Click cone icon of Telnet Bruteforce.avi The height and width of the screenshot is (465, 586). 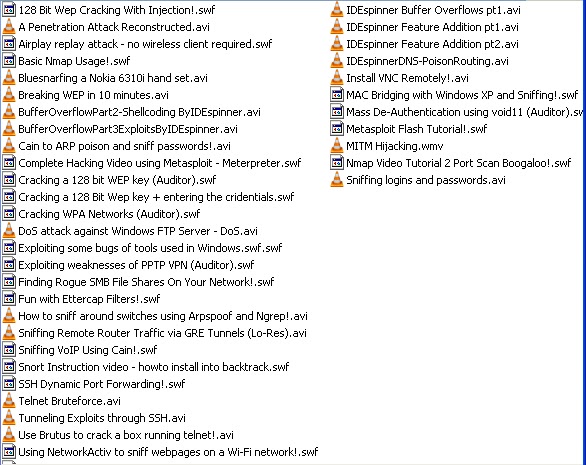[x=9, y=401]
